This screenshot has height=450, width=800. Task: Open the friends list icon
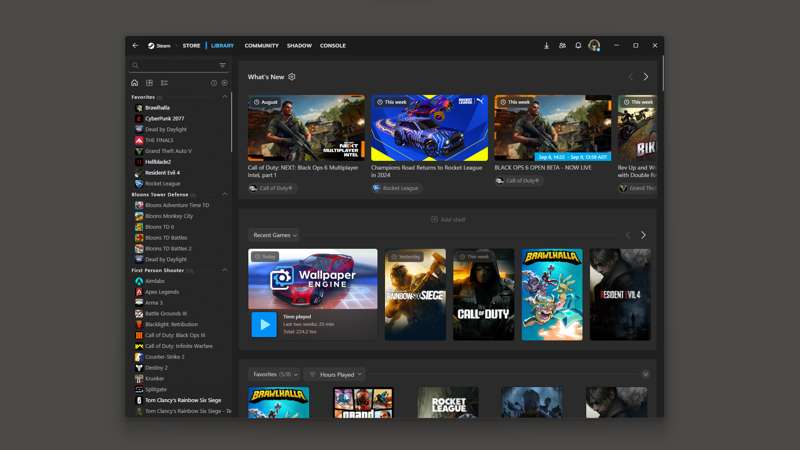[562, 45]
